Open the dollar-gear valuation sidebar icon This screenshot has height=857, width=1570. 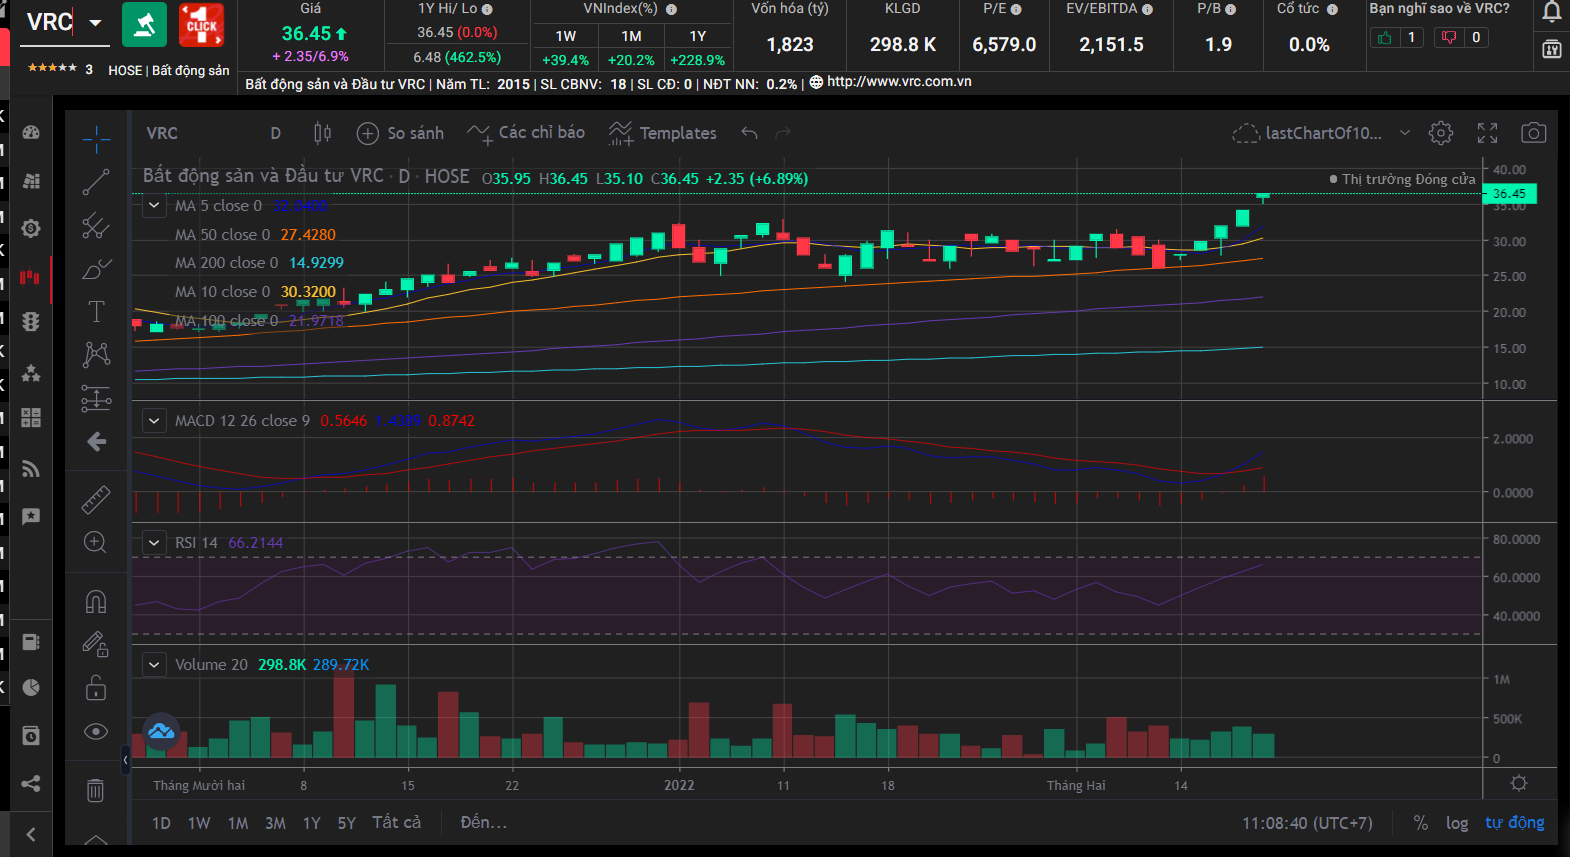tap(31, 228)
